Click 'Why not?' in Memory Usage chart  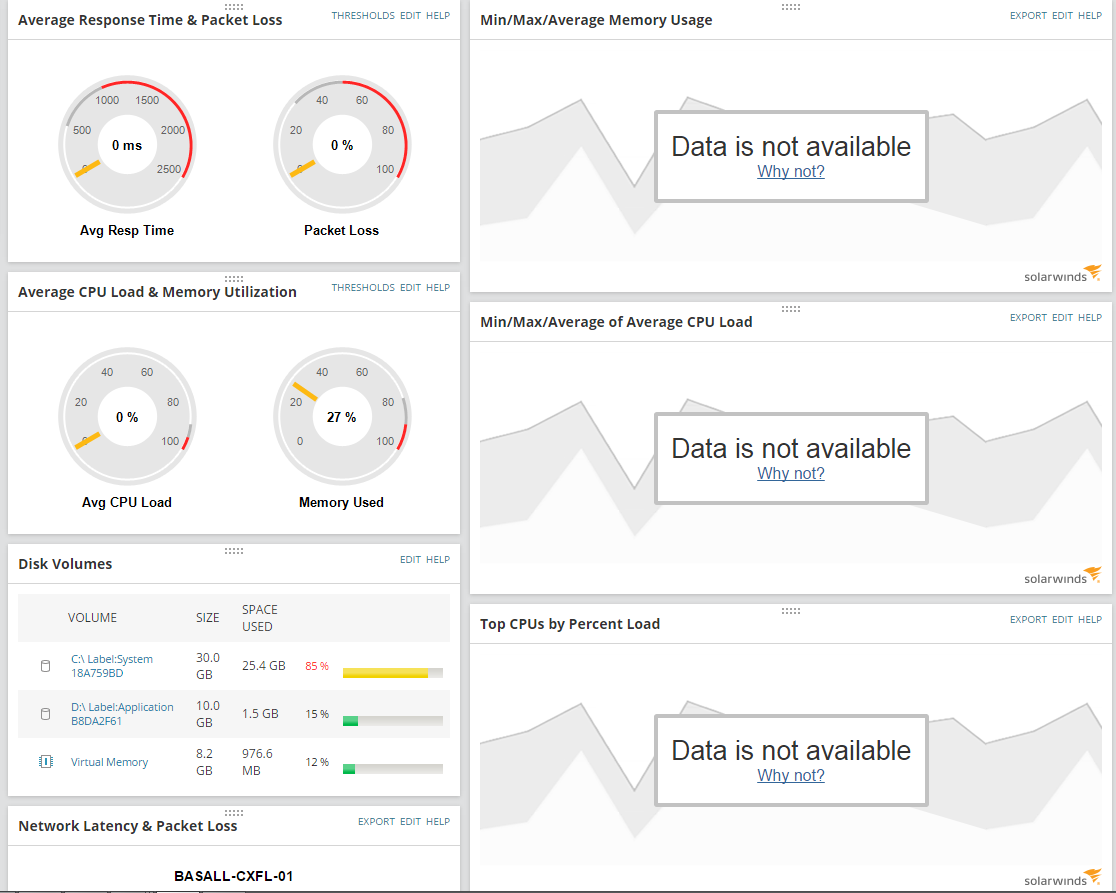tap(791, 171)
